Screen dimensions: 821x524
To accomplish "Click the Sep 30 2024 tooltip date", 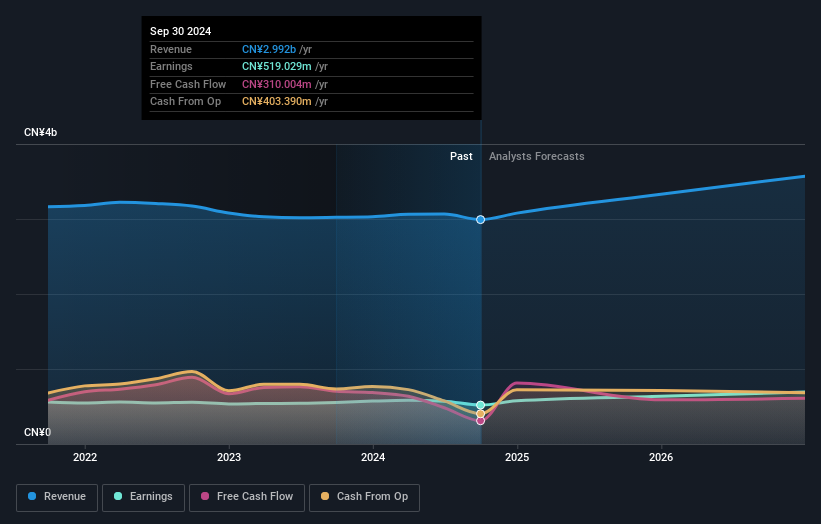I will [x=180, y=31].
